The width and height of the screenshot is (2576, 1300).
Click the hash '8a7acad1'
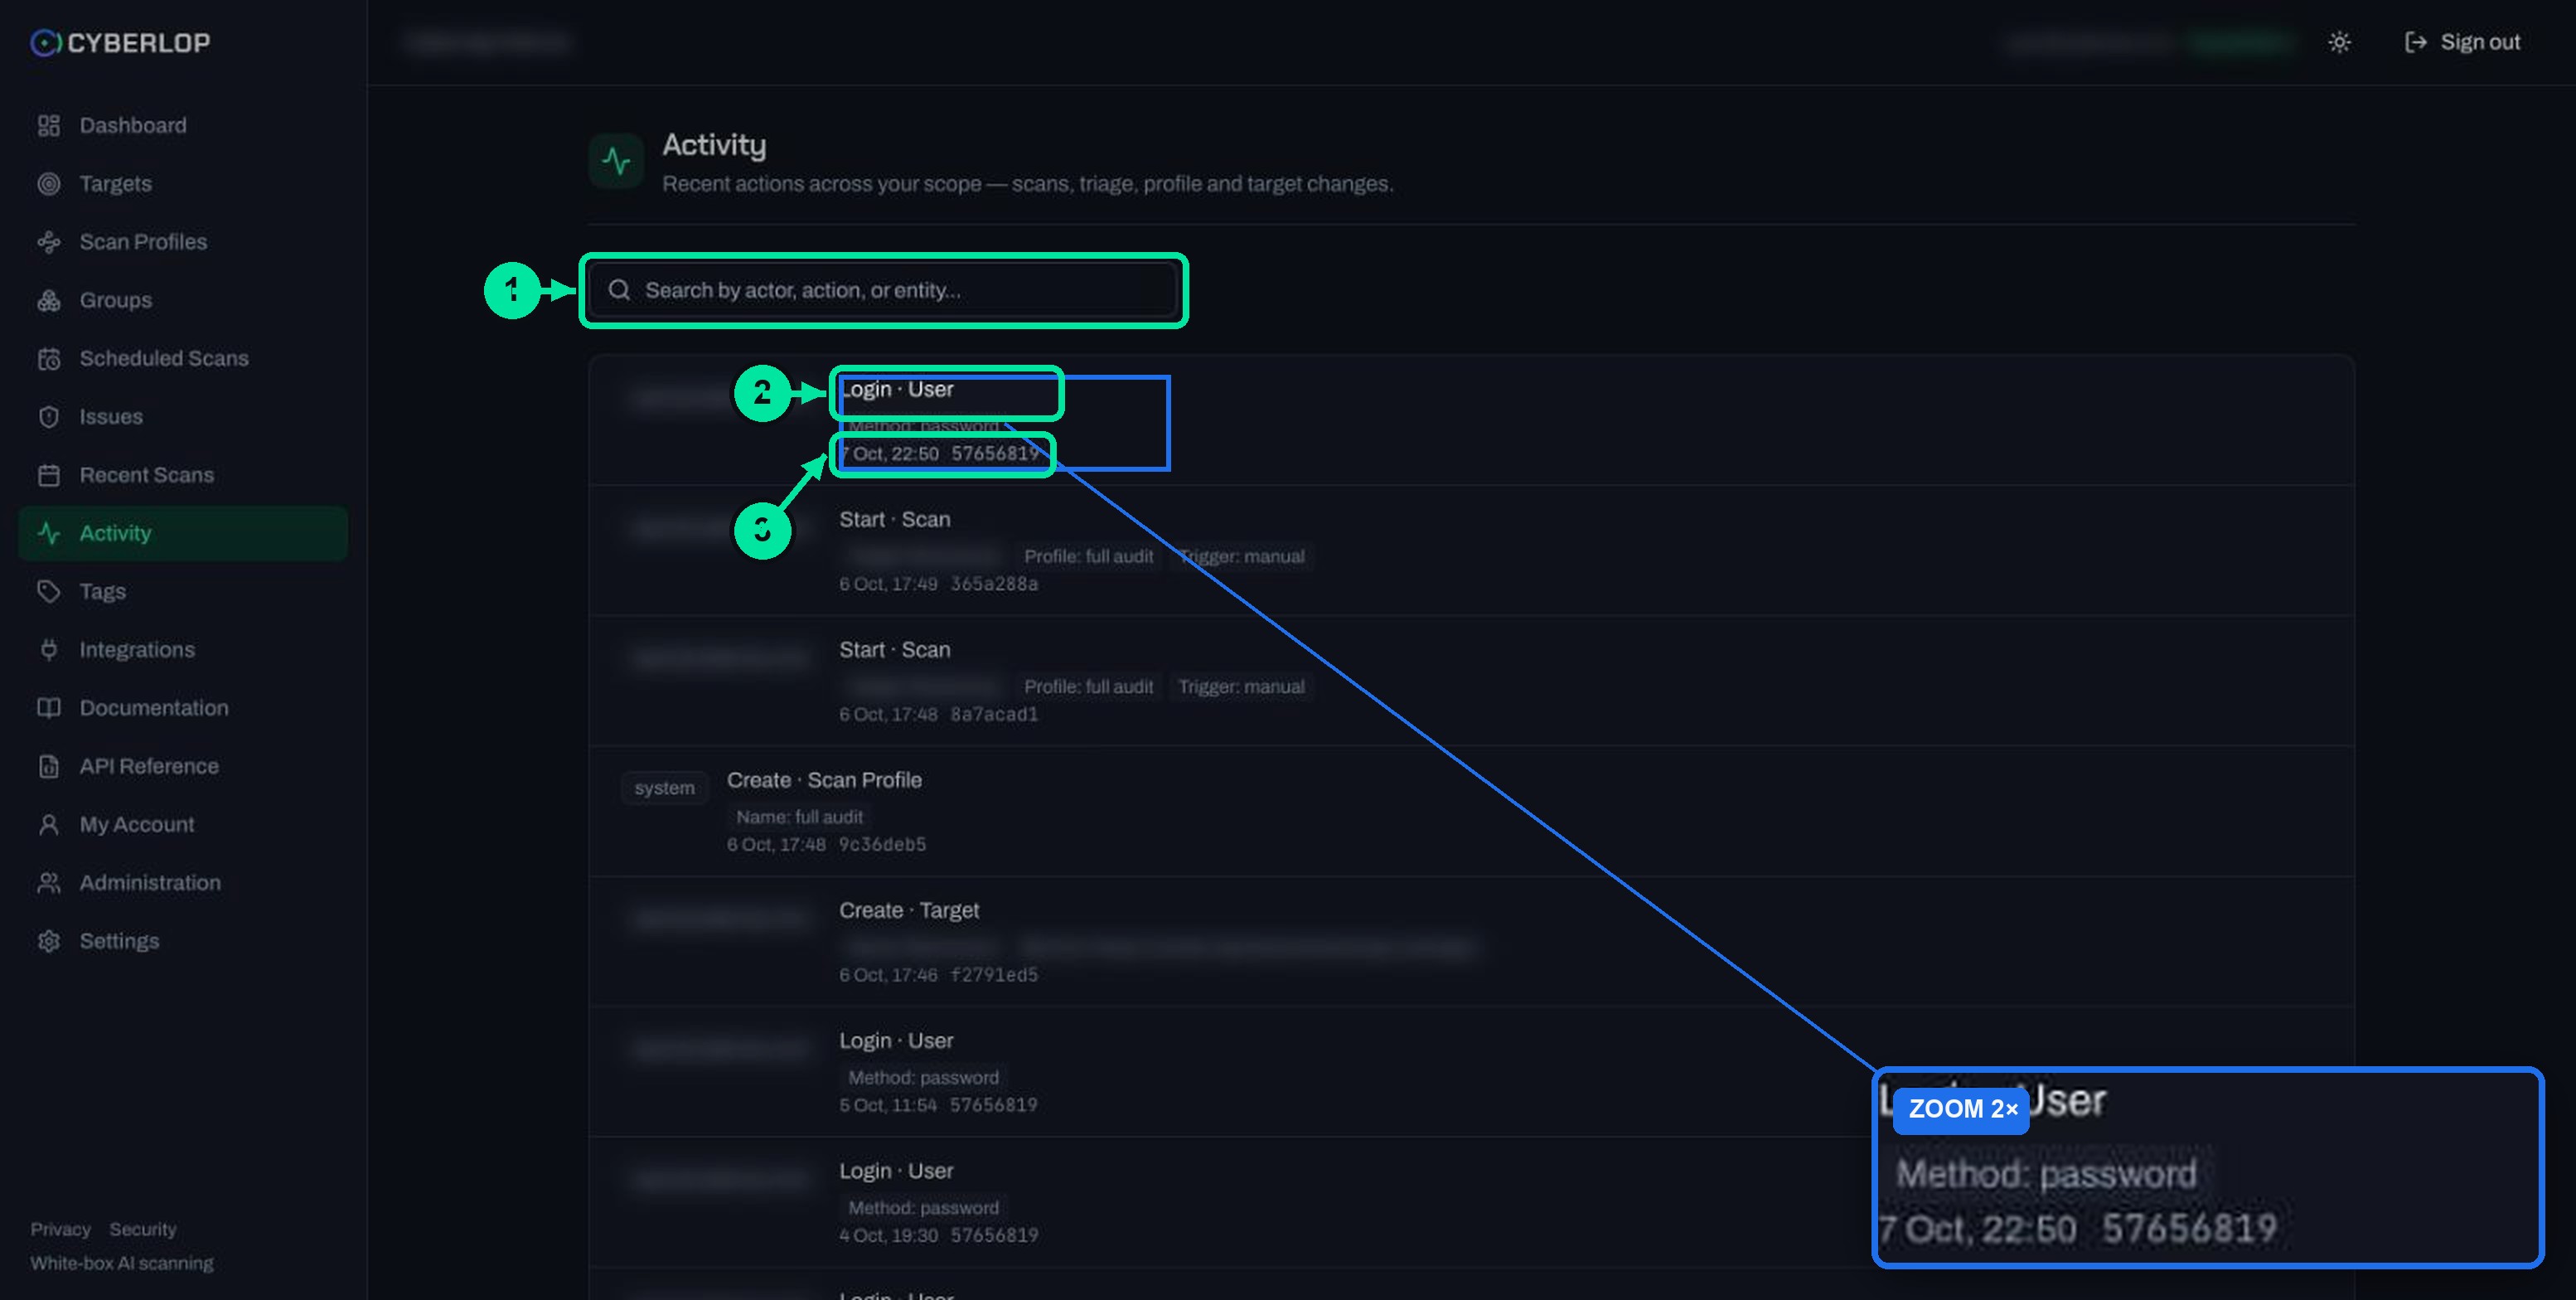pyautogui.click(x=994, y=714)
